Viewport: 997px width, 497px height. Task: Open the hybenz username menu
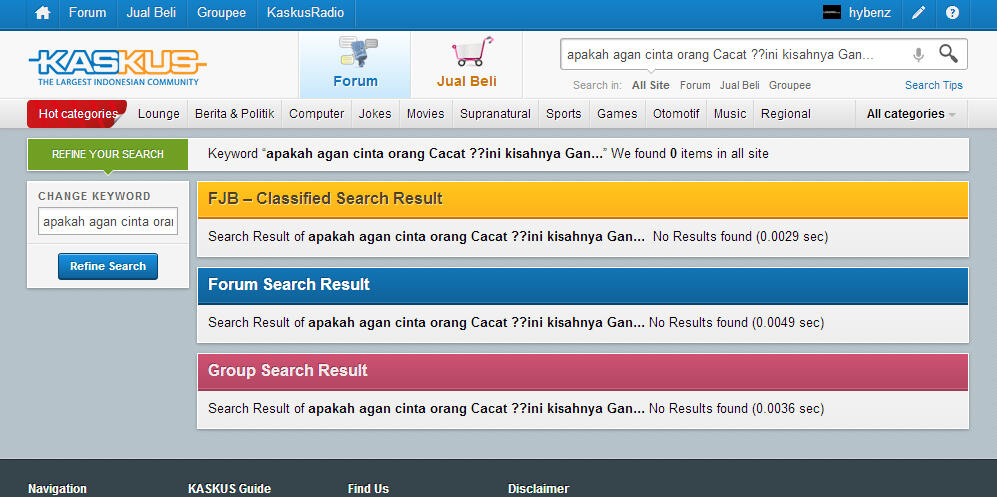869,13
